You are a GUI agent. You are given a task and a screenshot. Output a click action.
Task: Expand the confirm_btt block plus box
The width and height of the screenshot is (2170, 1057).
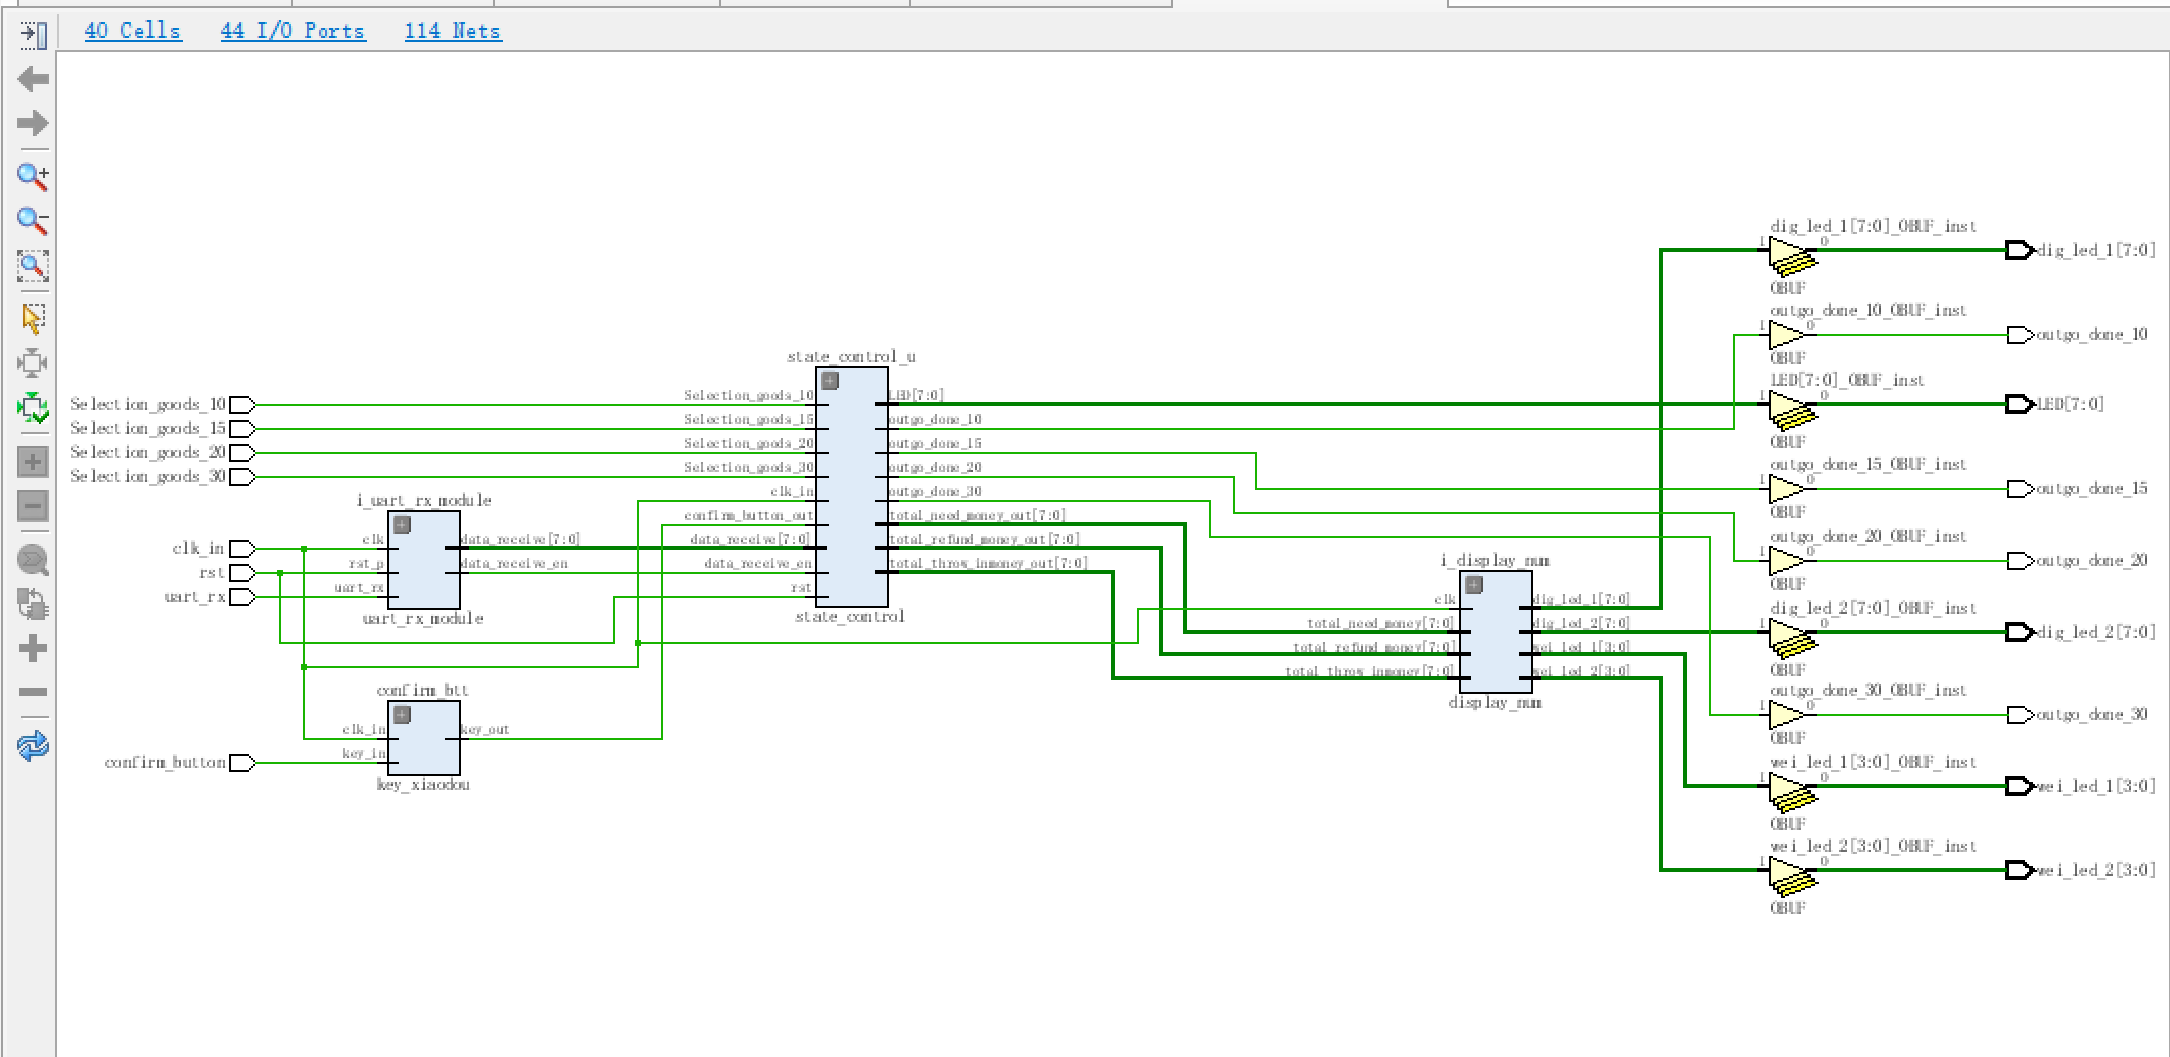[402, 715]
